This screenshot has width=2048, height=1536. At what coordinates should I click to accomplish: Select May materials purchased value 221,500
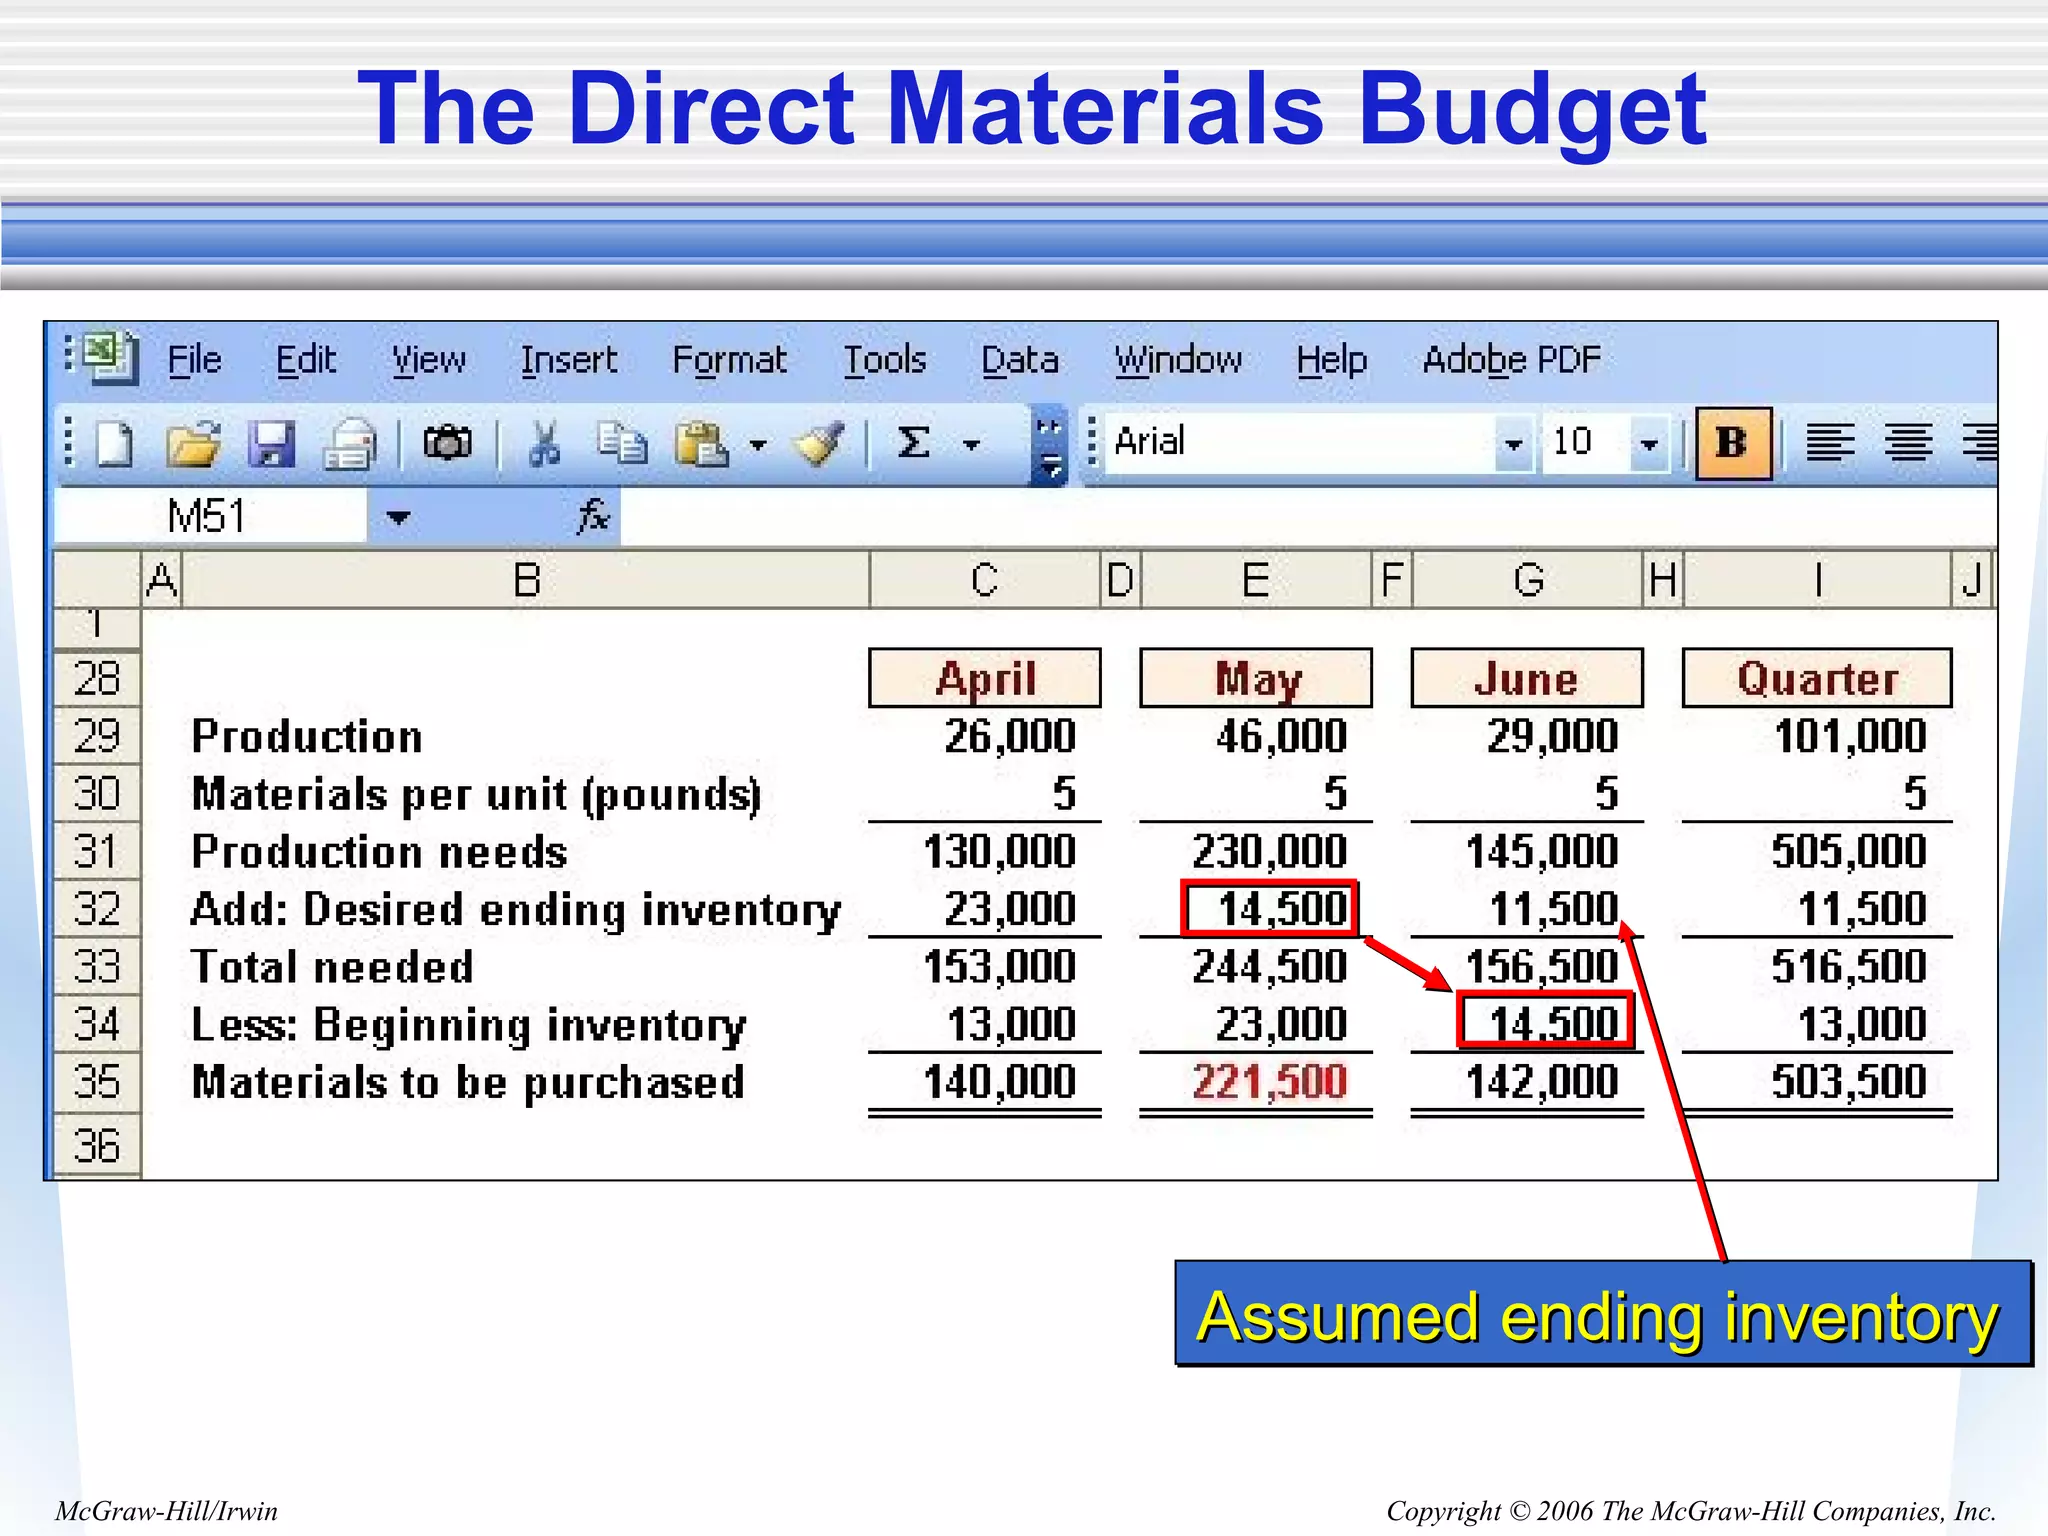[1270, 1082]
